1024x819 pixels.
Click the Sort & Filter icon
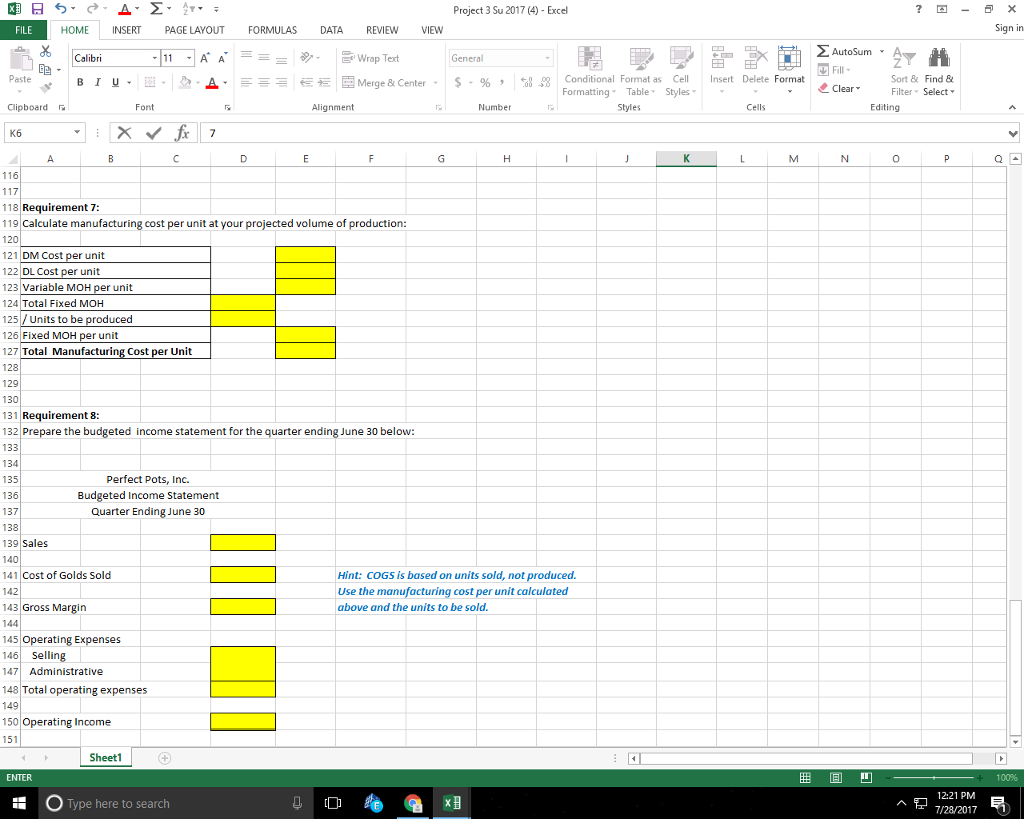coord(903,72)
